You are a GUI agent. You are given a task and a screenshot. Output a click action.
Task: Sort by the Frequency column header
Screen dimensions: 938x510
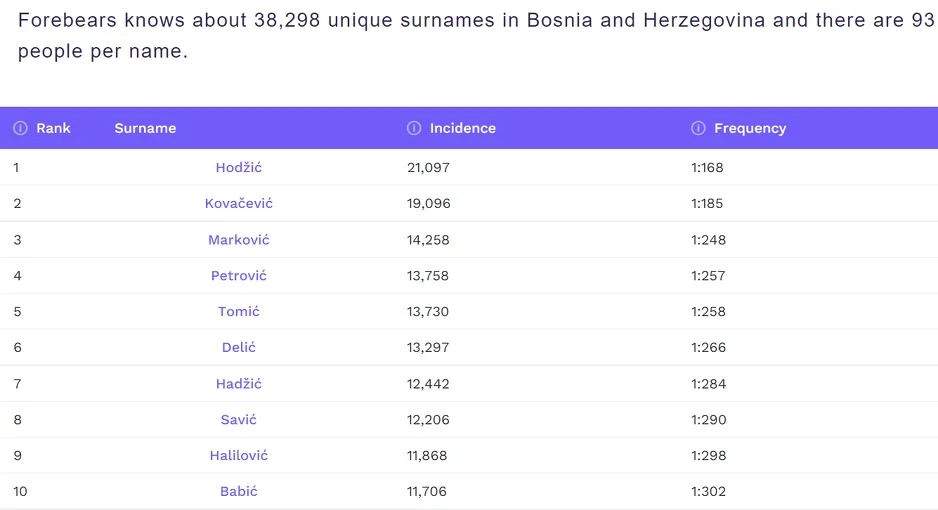pyautogui.click(x=750, y=128)
